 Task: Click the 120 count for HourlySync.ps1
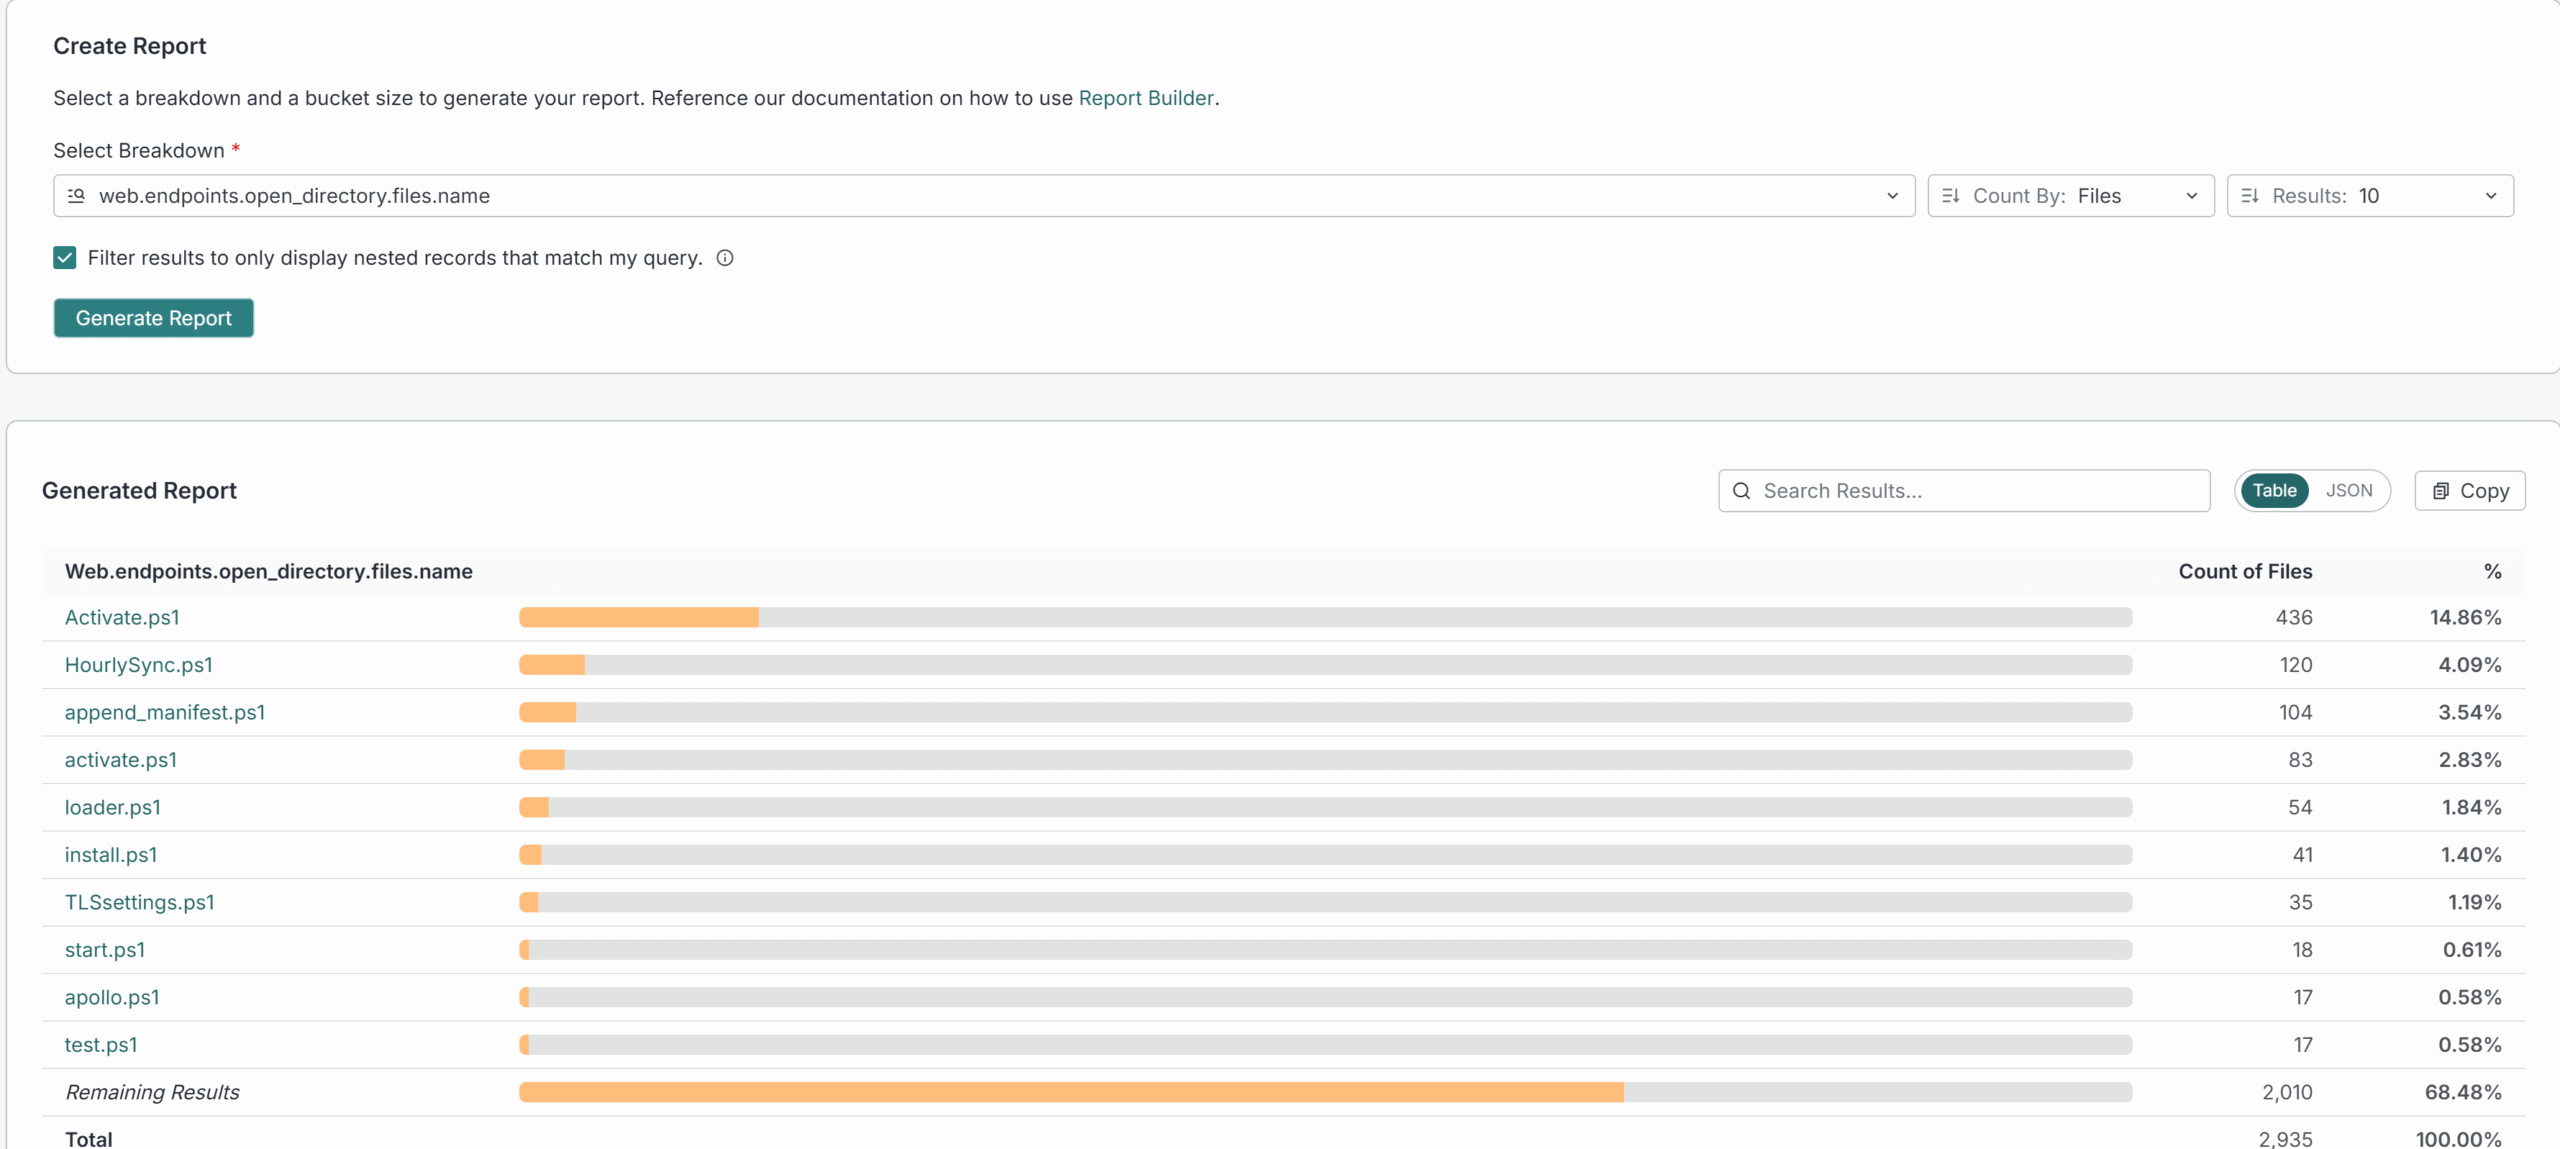2295,665
